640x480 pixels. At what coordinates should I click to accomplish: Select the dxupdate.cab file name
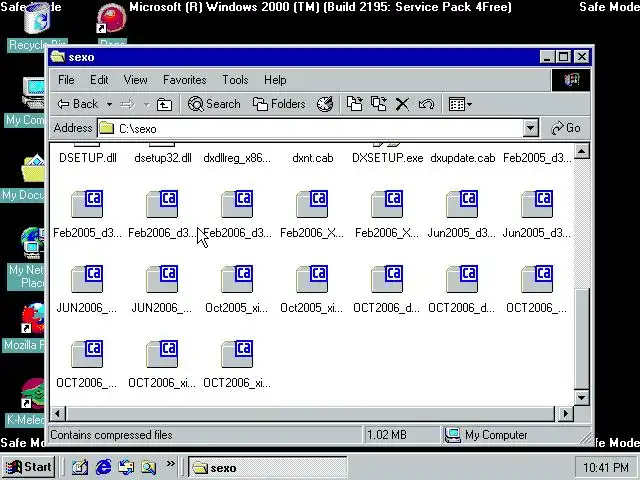[x=462, y=158]
